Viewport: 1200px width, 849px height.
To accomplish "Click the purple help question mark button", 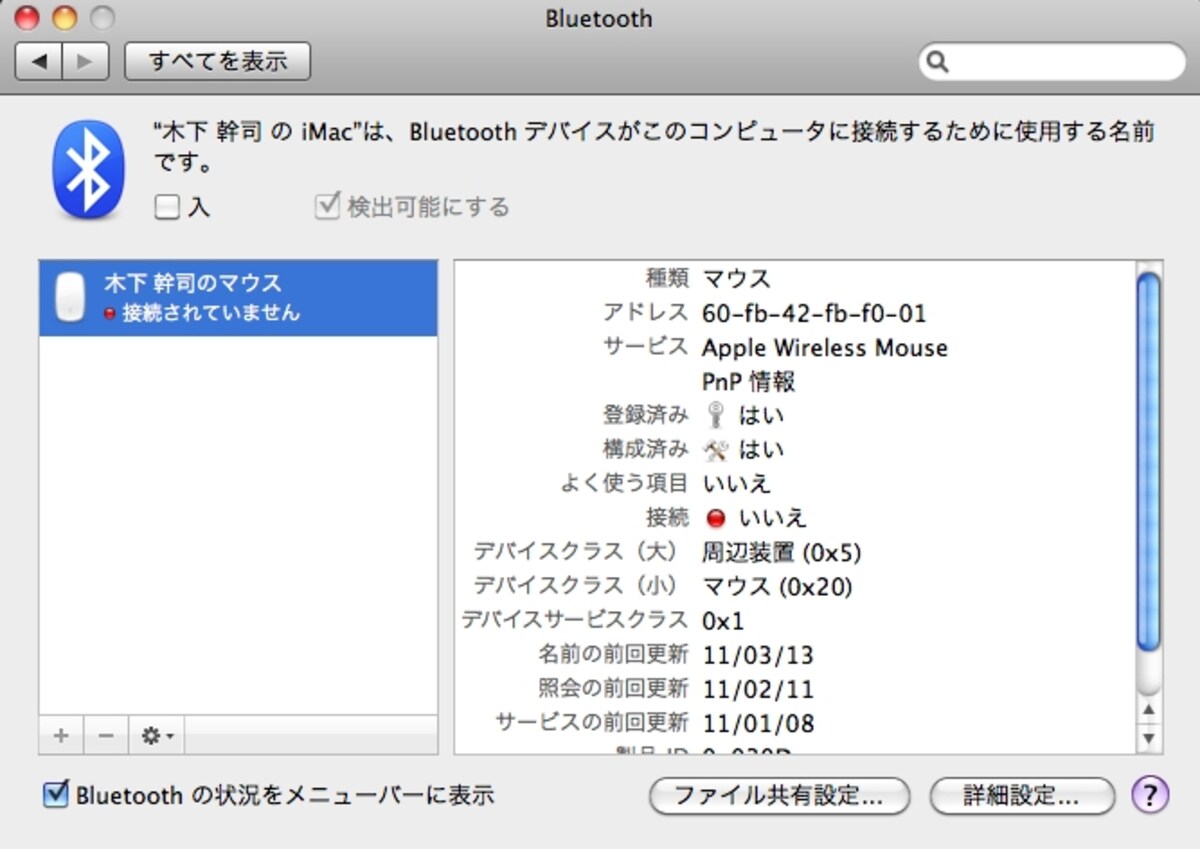I will tap(1150, 796).
